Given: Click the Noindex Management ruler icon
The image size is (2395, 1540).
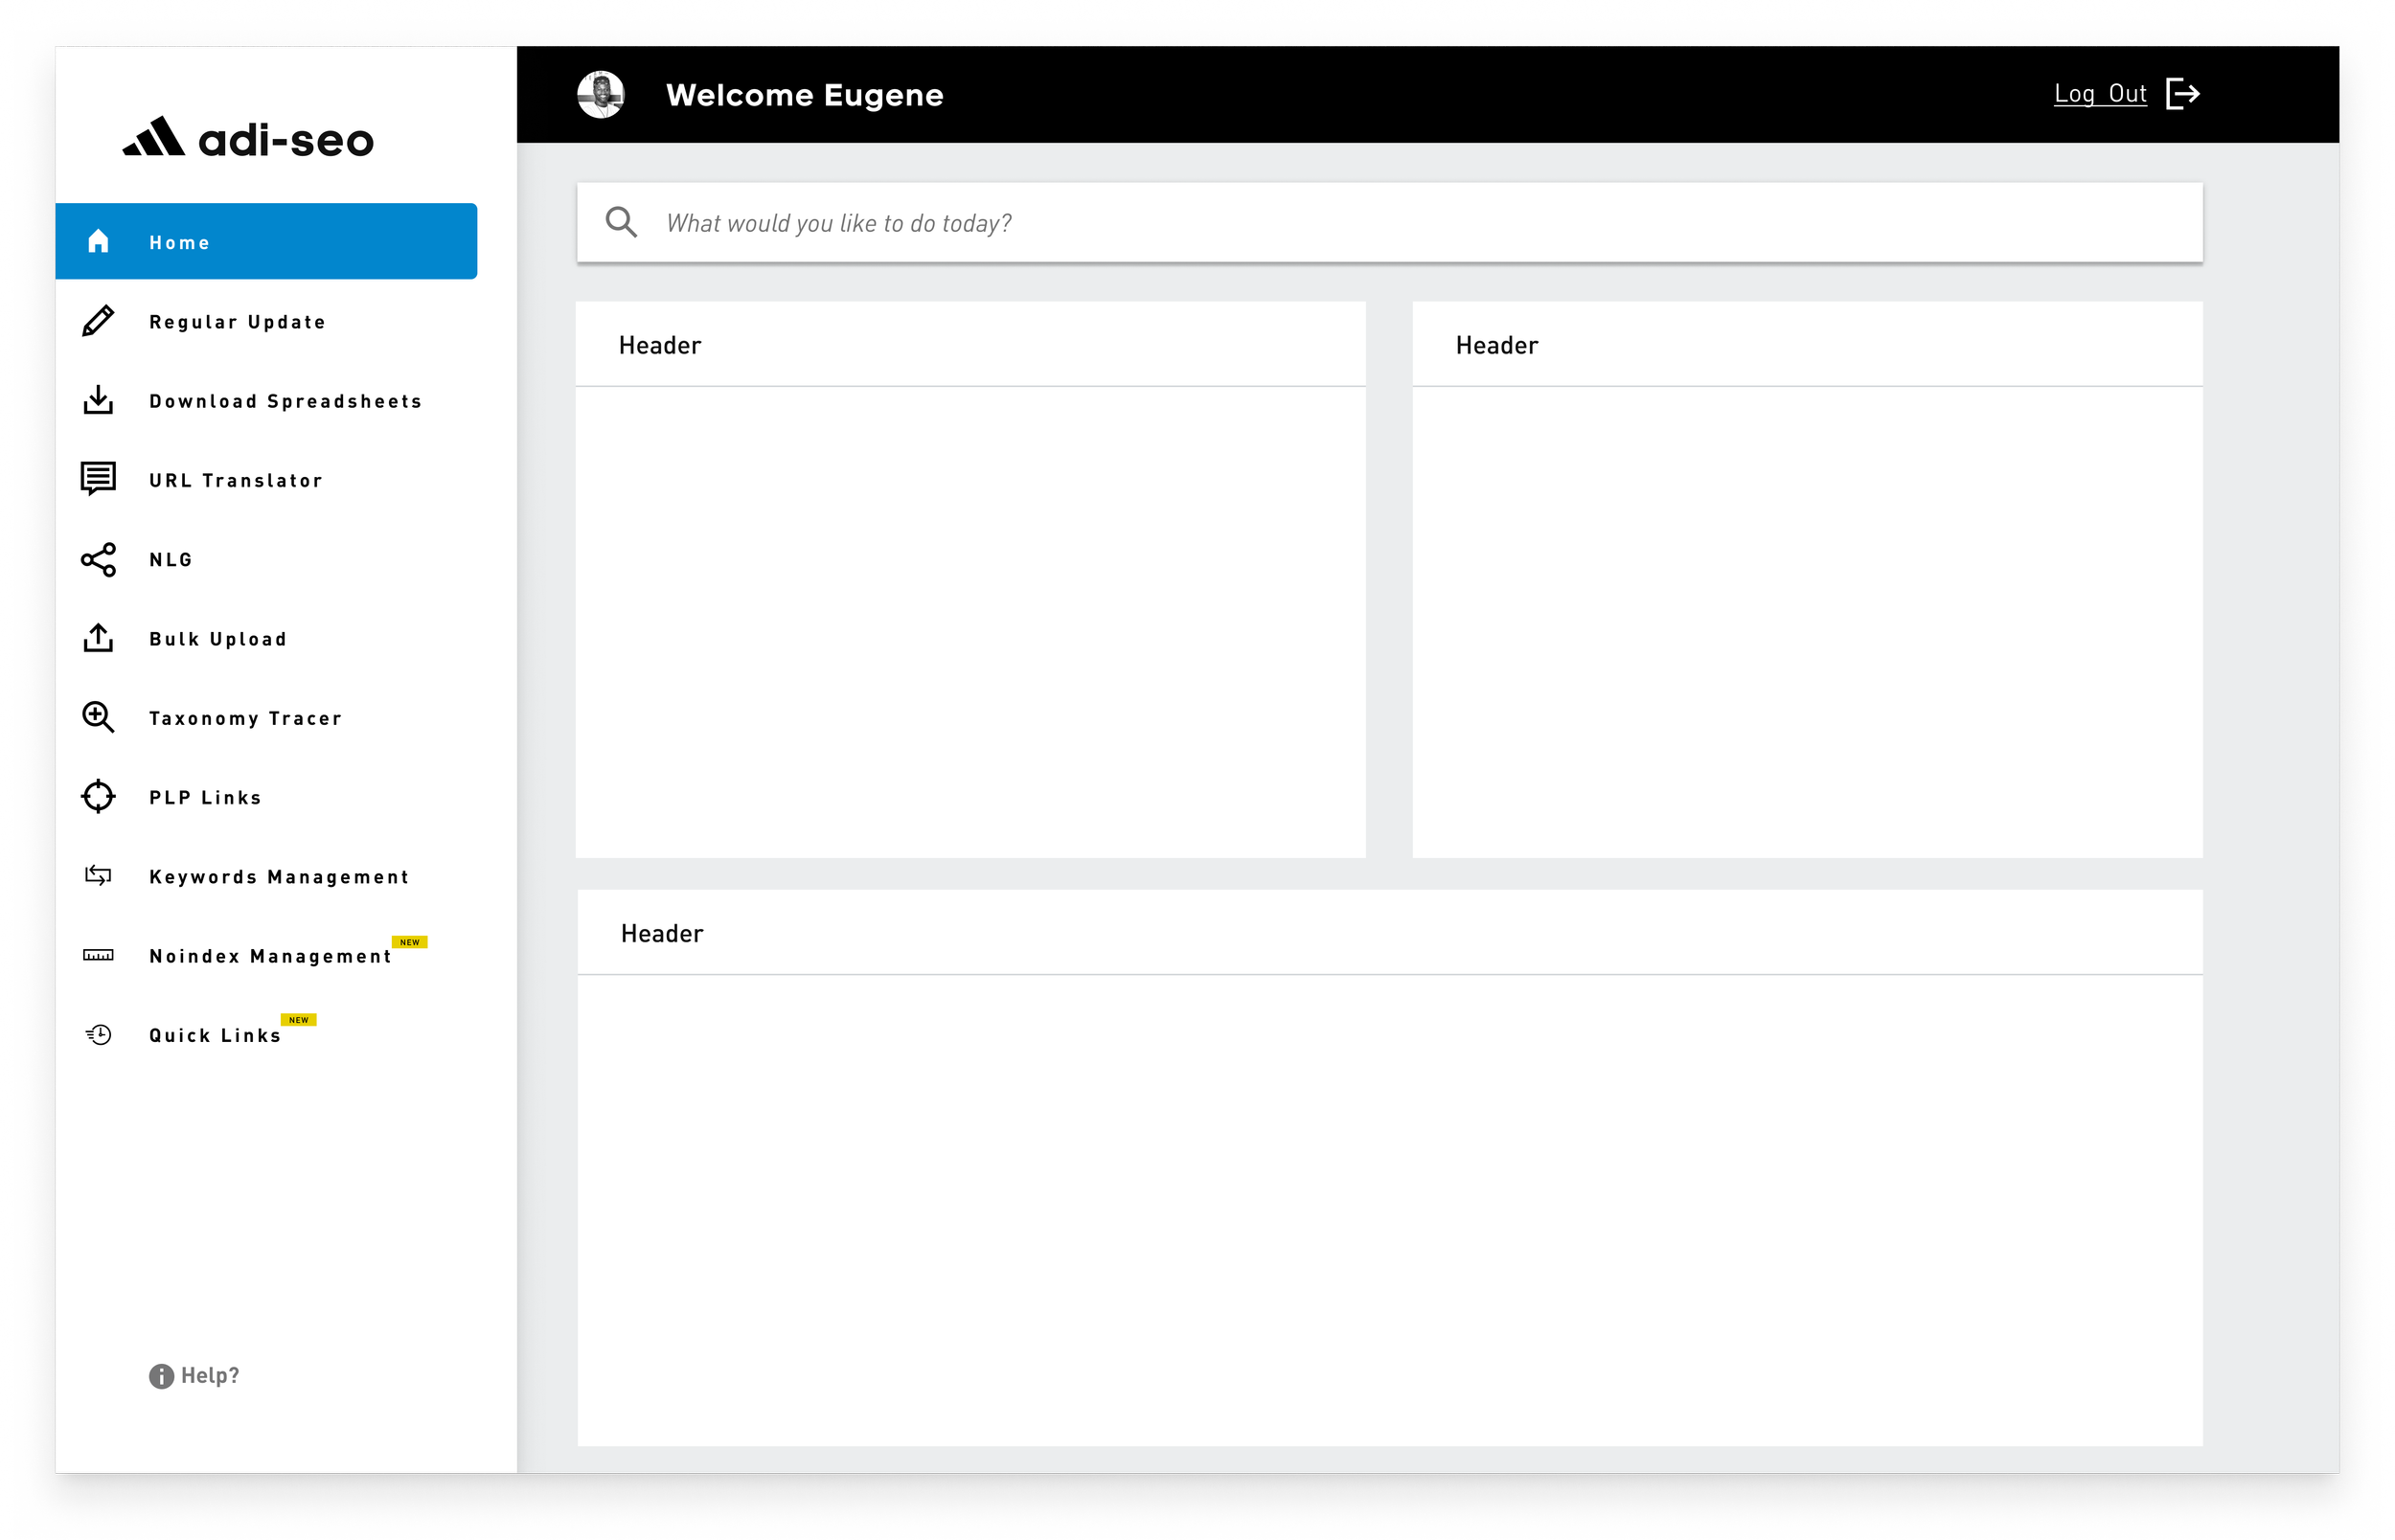Looking at the screenshot, I should 98,956.
